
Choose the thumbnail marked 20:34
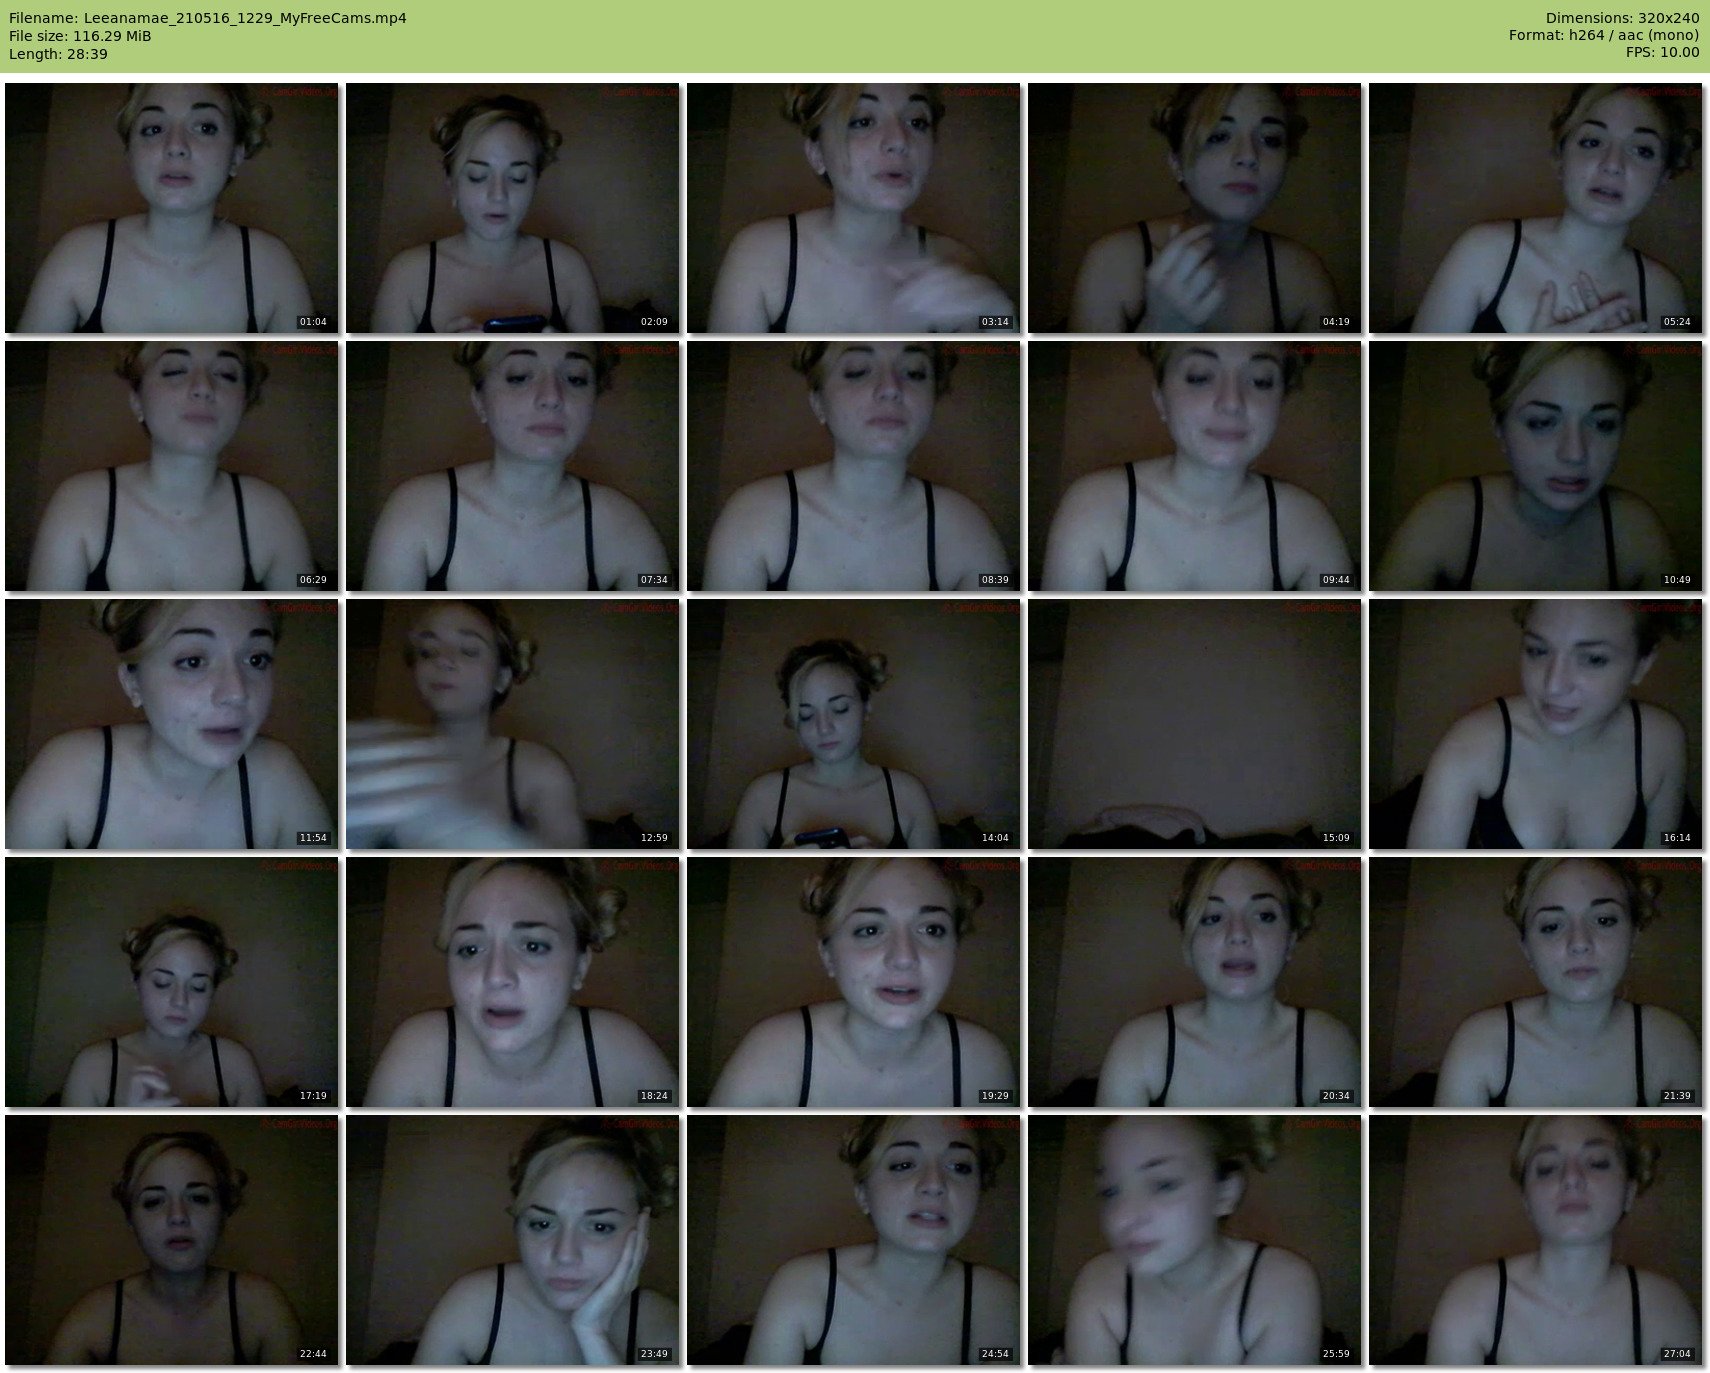[1195, 982]
